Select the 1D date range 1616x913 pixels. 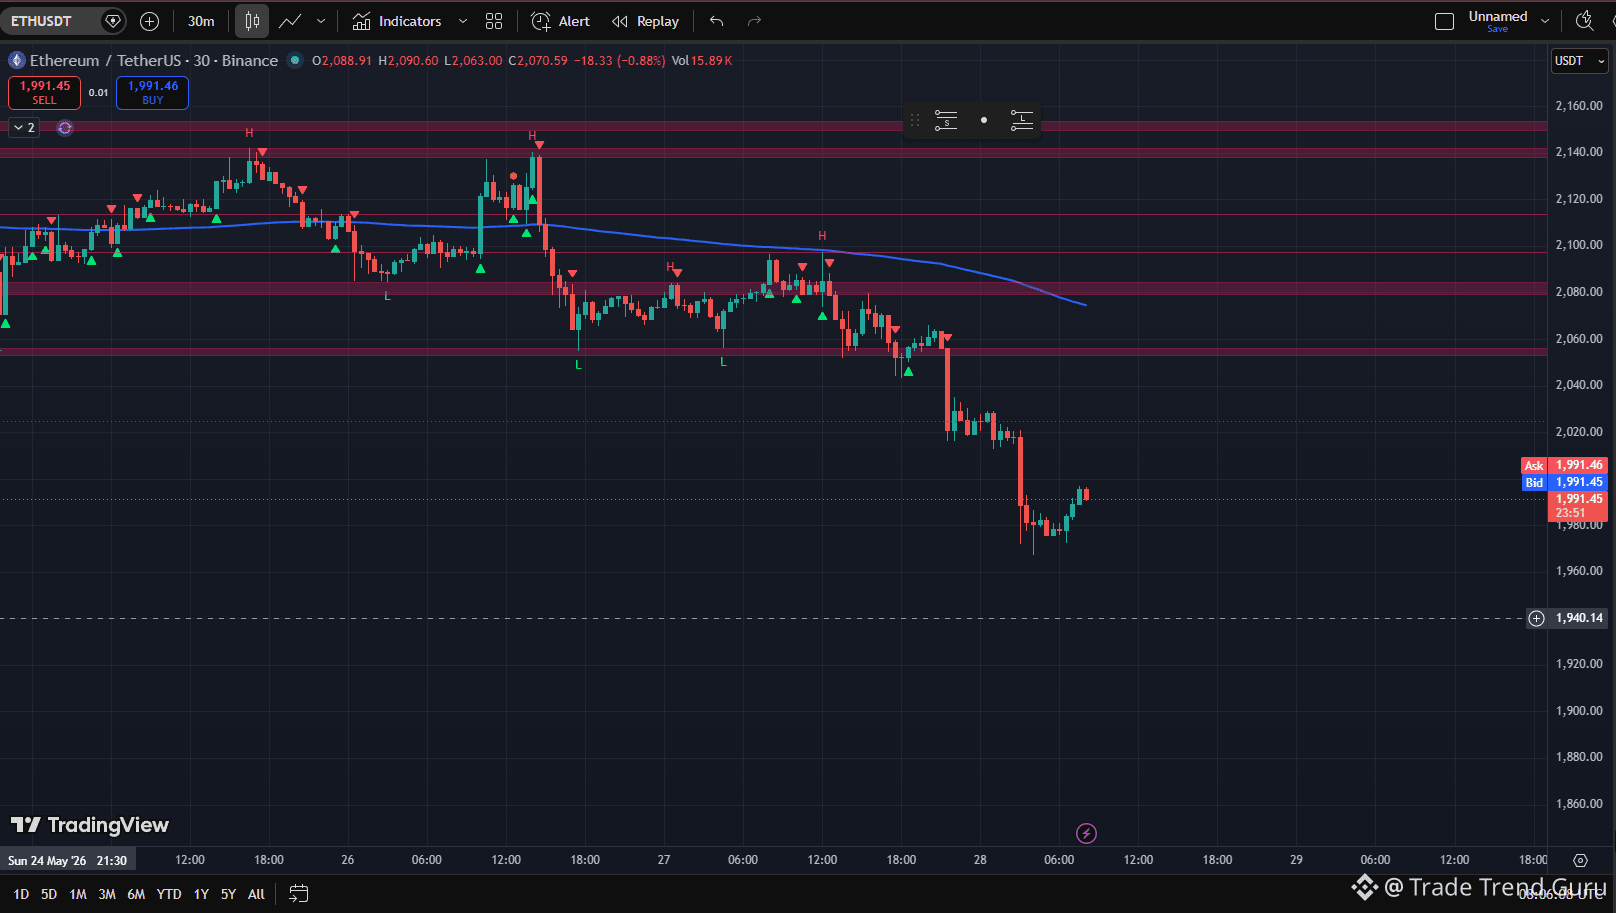click(21, 894)
